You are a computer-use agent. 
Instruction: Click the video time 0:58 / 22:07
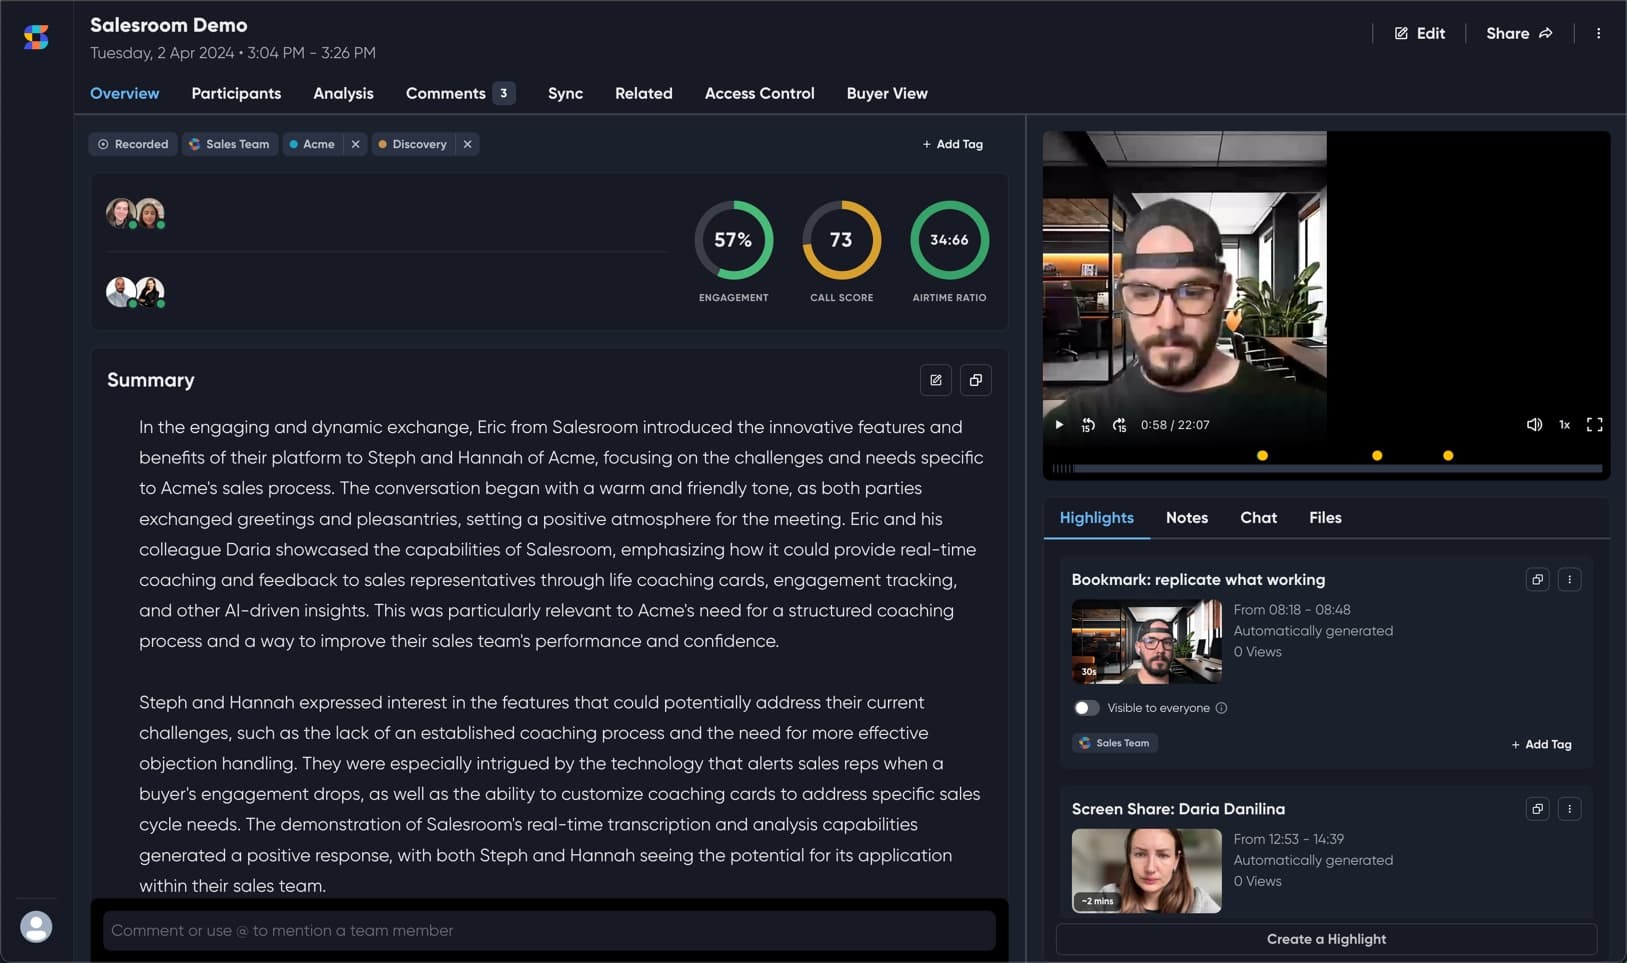coord(1175,425)
